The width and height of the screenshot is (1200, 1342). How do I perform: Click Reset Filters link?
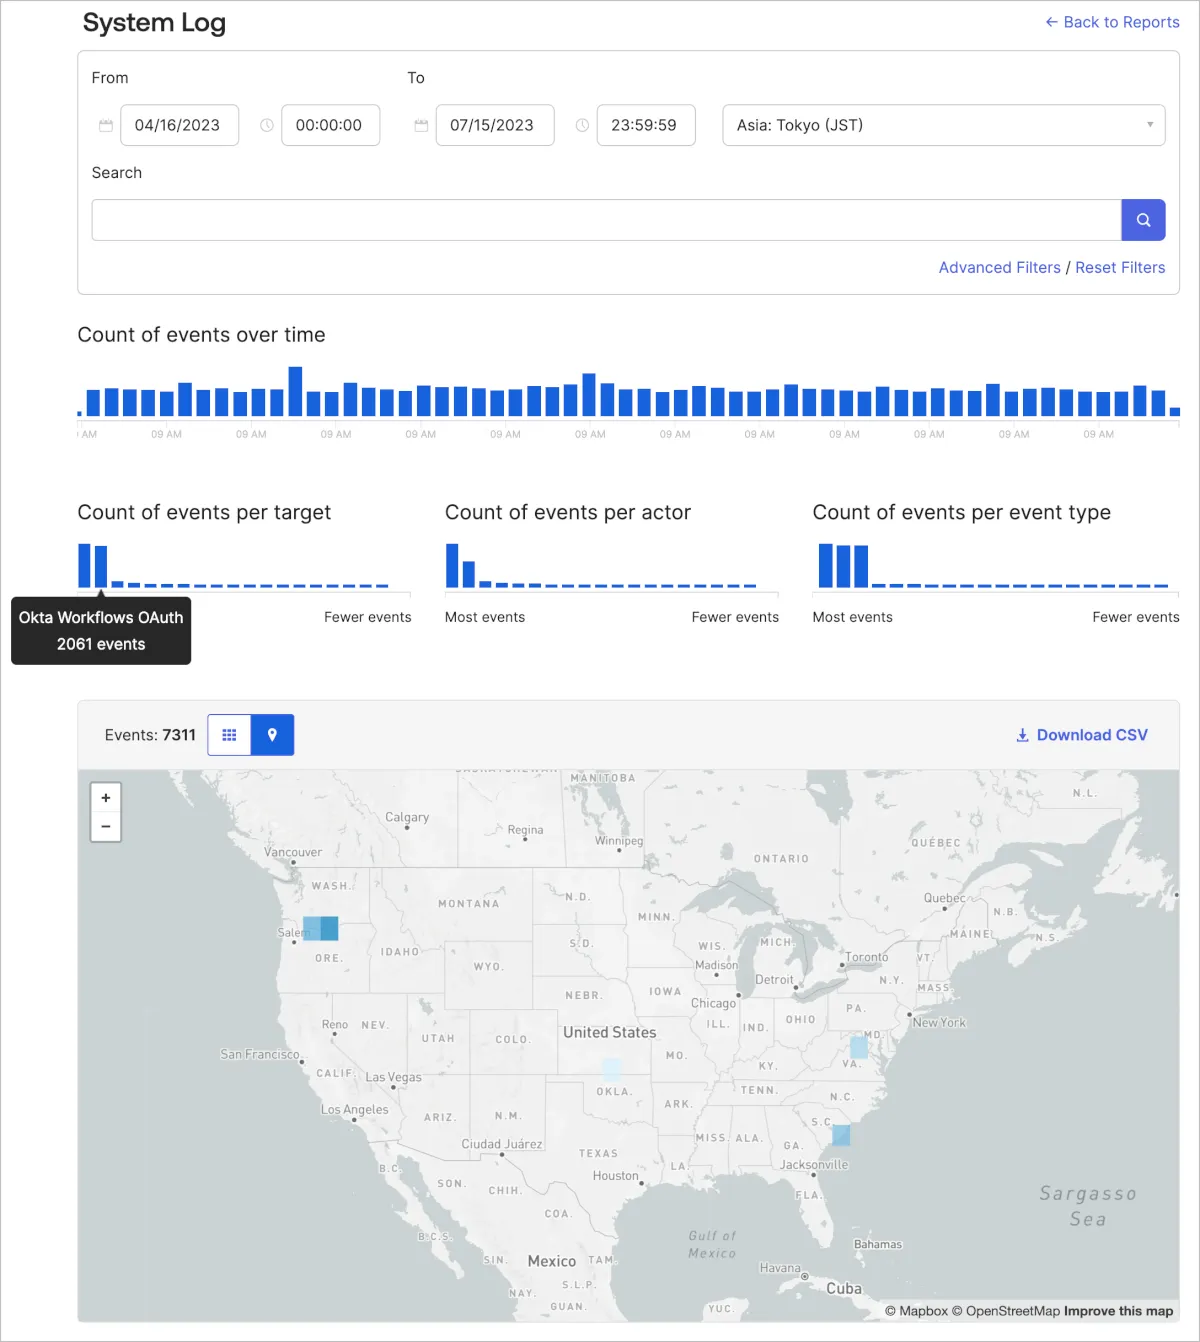[1120, 268]
